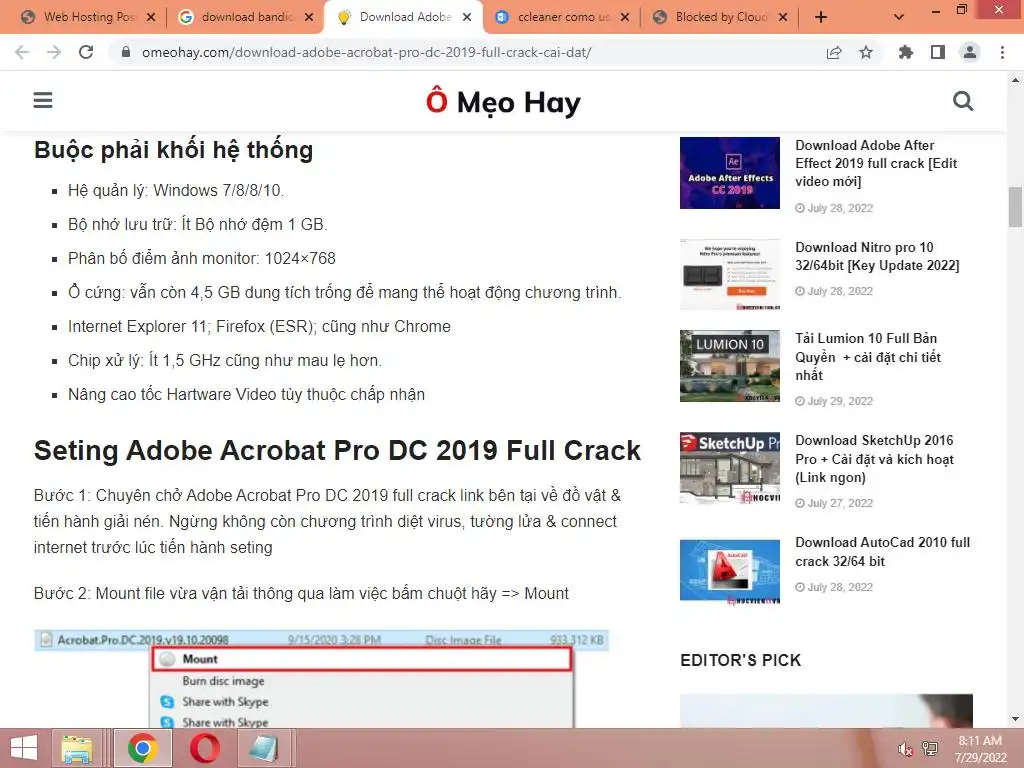
Task: Close the download bandicam tab
Action: 309,17
